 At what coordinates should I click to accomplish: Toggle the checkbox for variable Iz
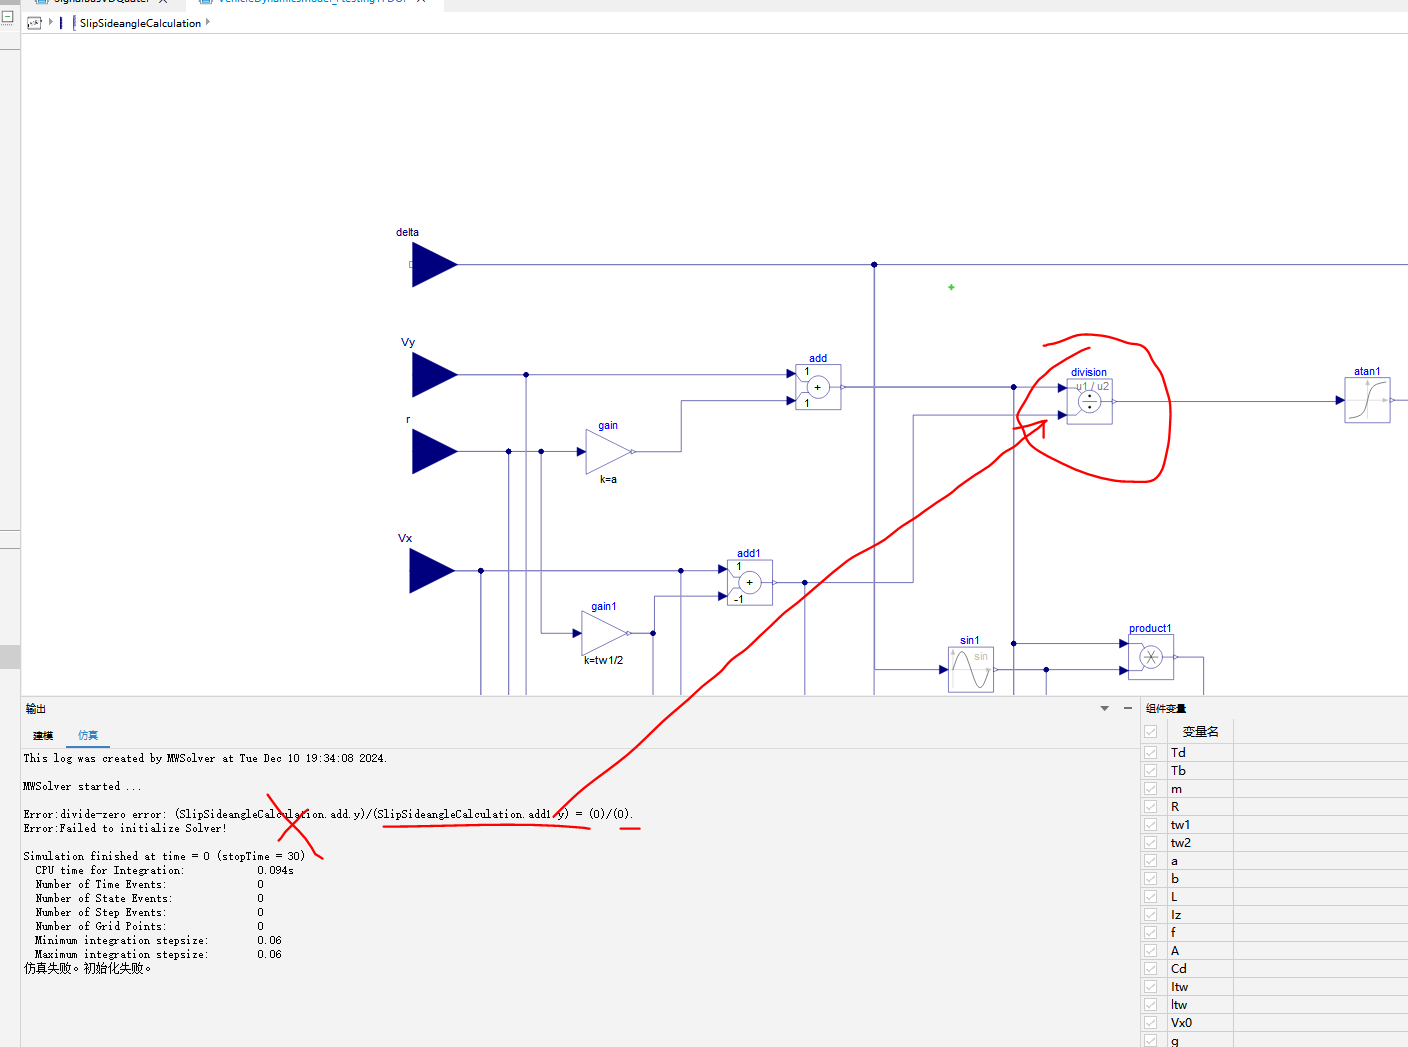pos(1151,915)
